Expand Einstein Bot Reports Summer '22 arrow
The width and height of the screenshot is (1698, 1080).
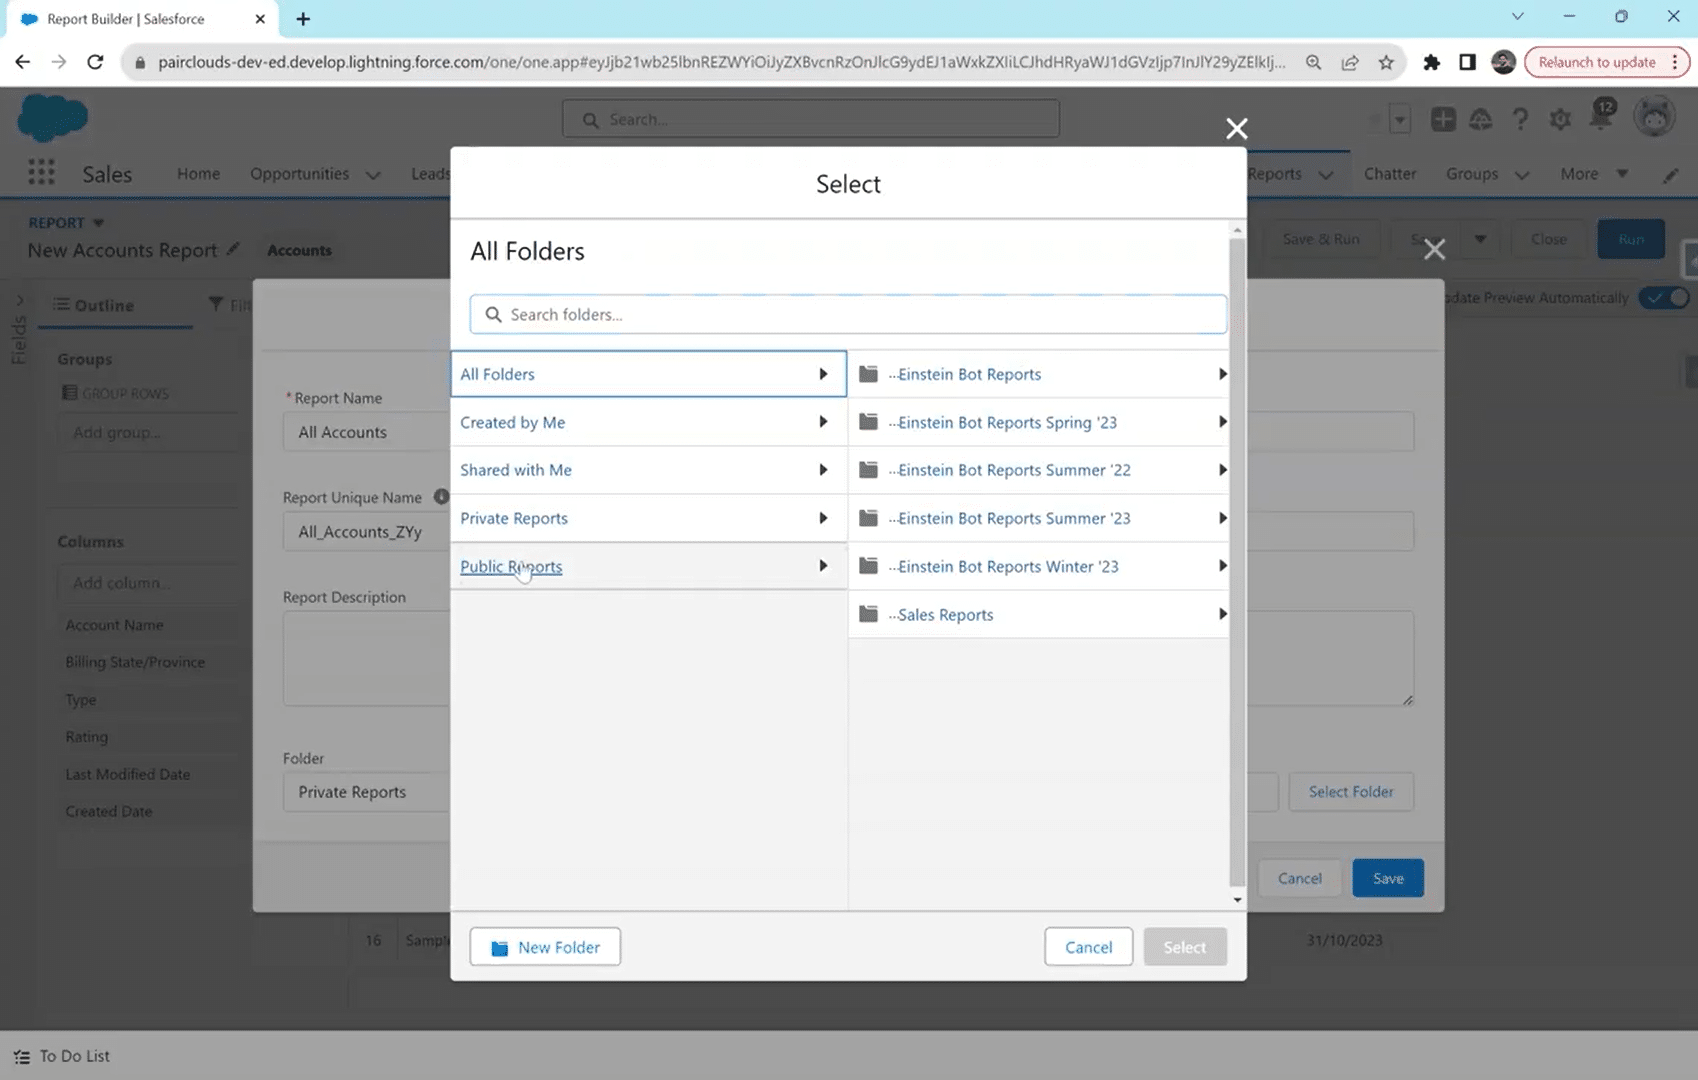click(1222, 470)
